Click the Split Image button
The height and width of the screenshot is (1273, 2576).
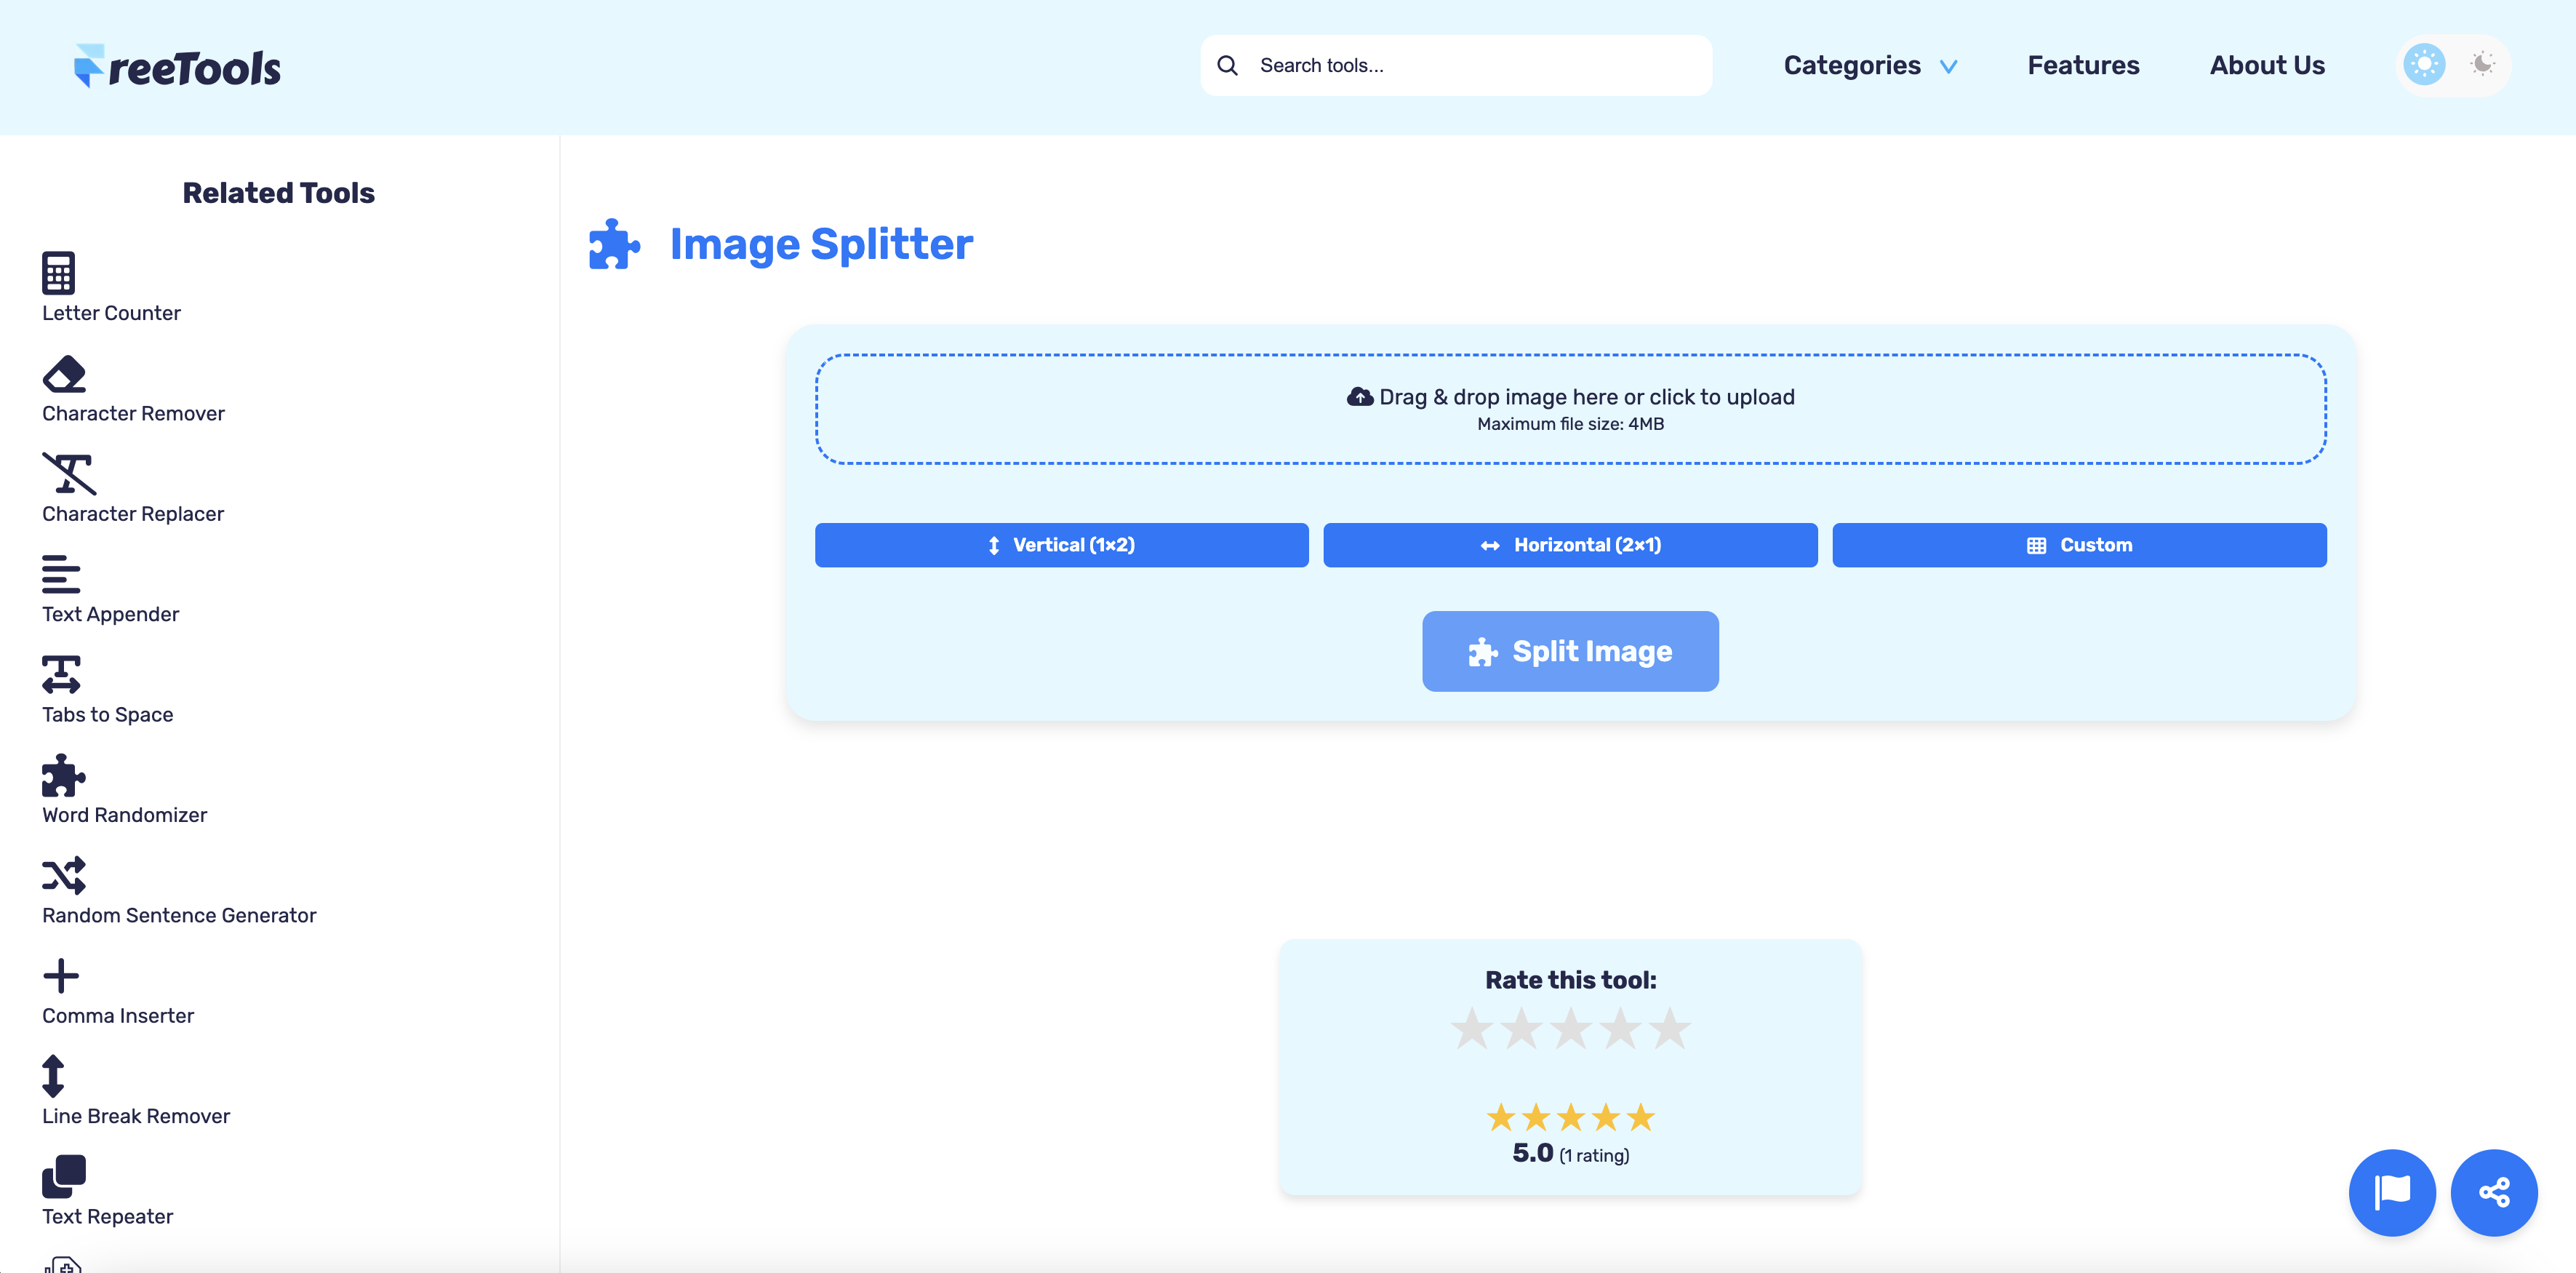1570,651
